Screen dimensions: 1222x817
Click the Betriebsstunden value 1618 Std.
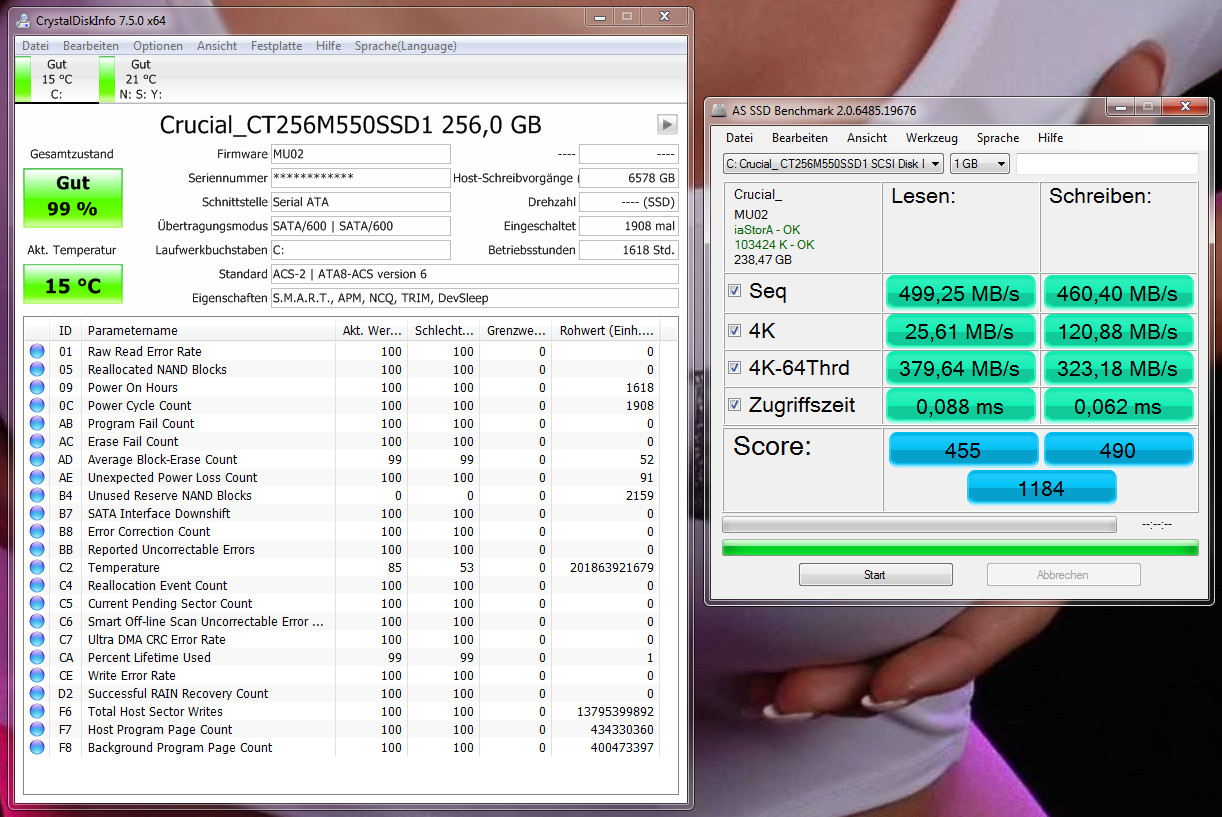[x=628, y=250]
